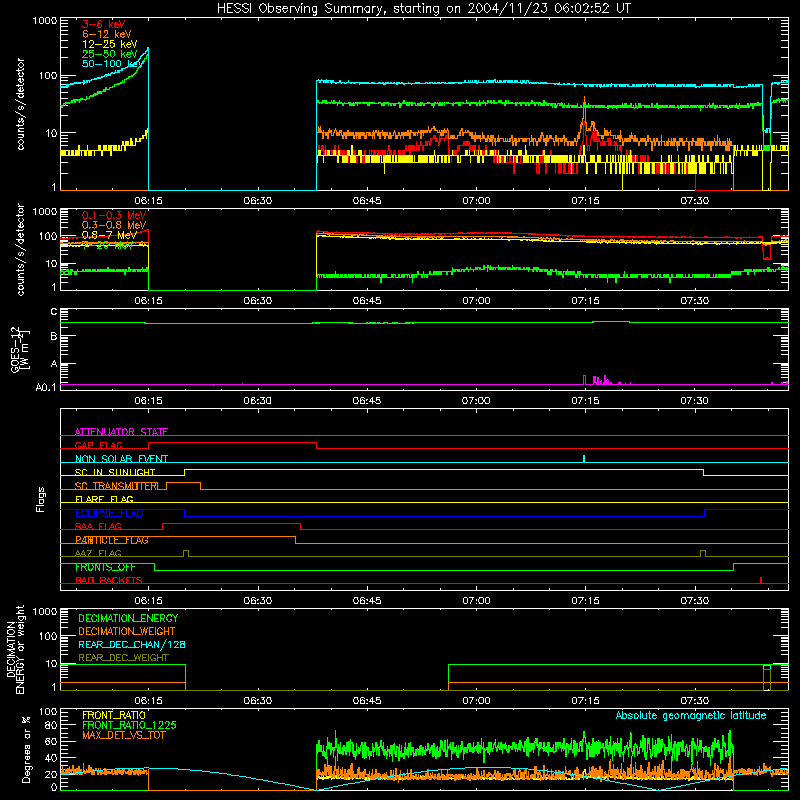The height and width of the screenshot is (800, 800).
Task: Click the red 0.1-0.3 MeV legend label
Action: click(114, 215)
